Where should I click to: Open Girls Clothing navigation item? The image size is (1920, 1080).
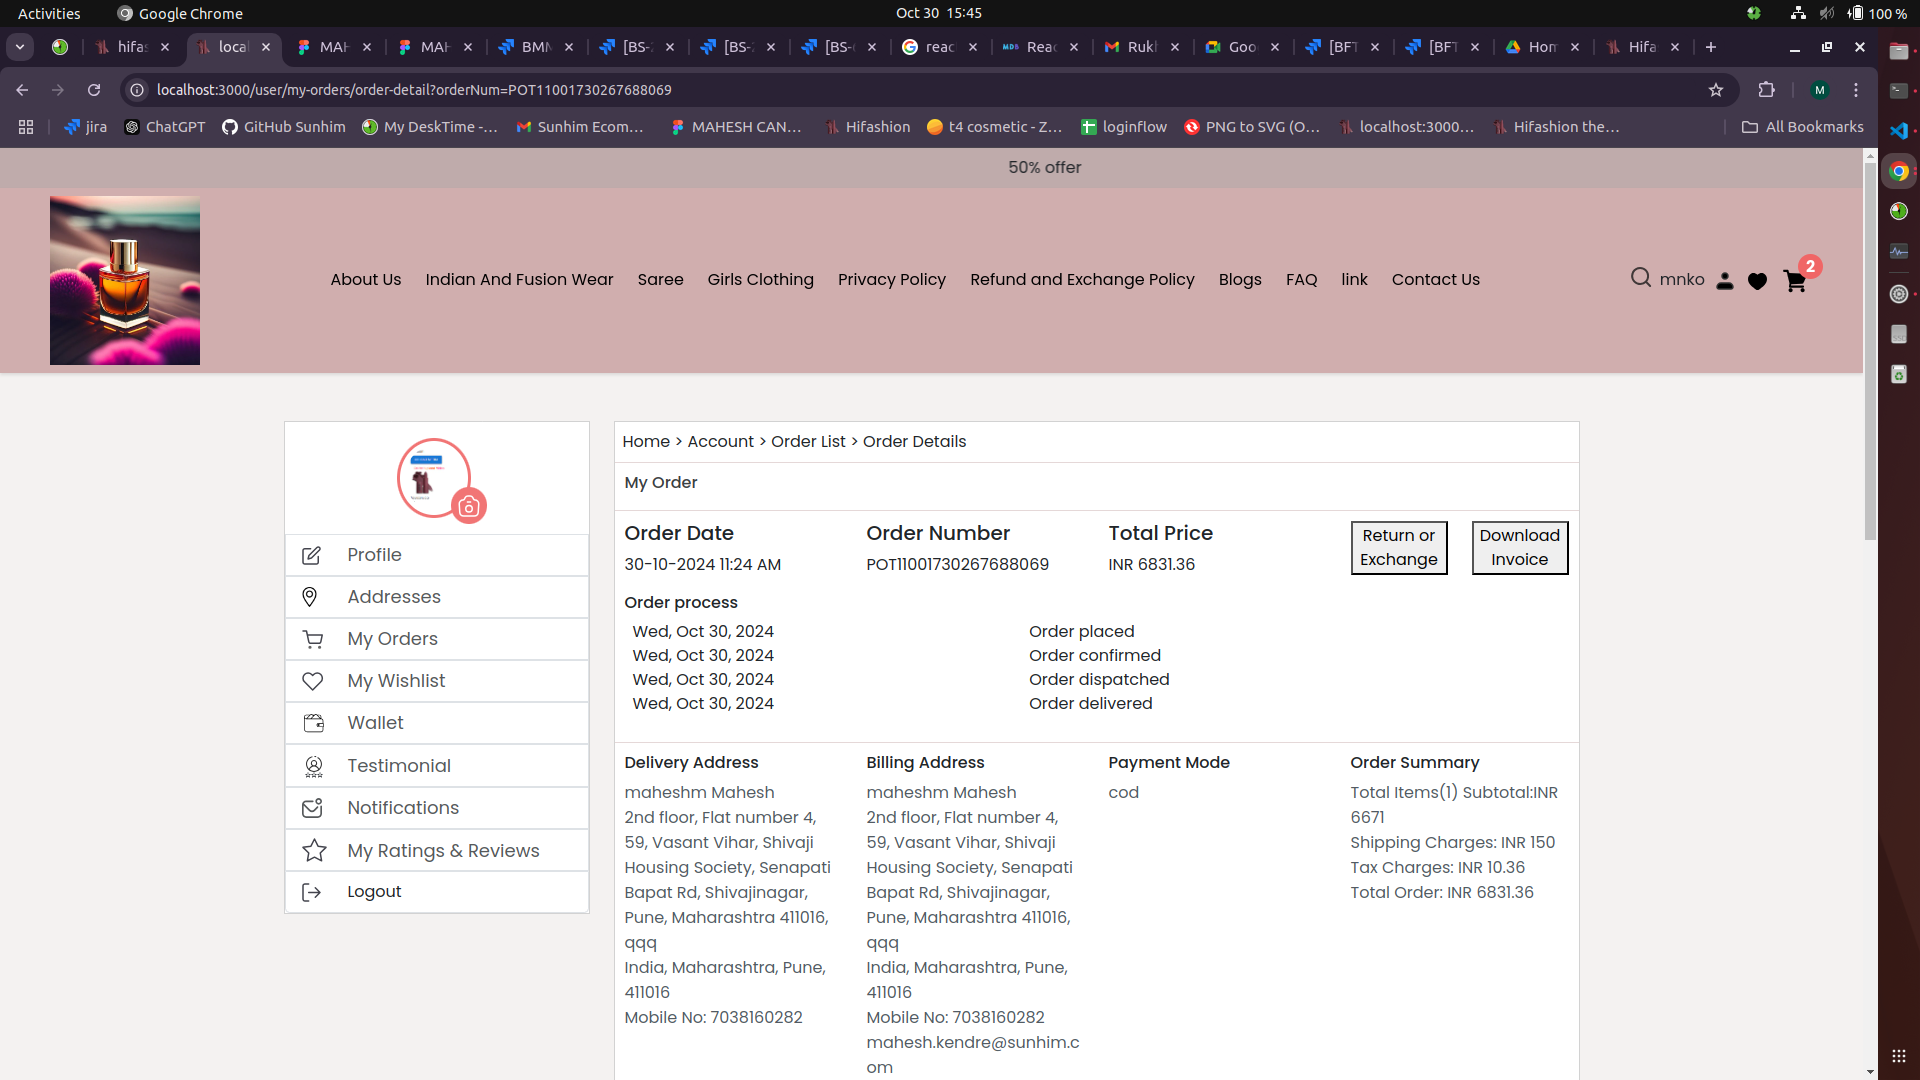pos(760,280)
